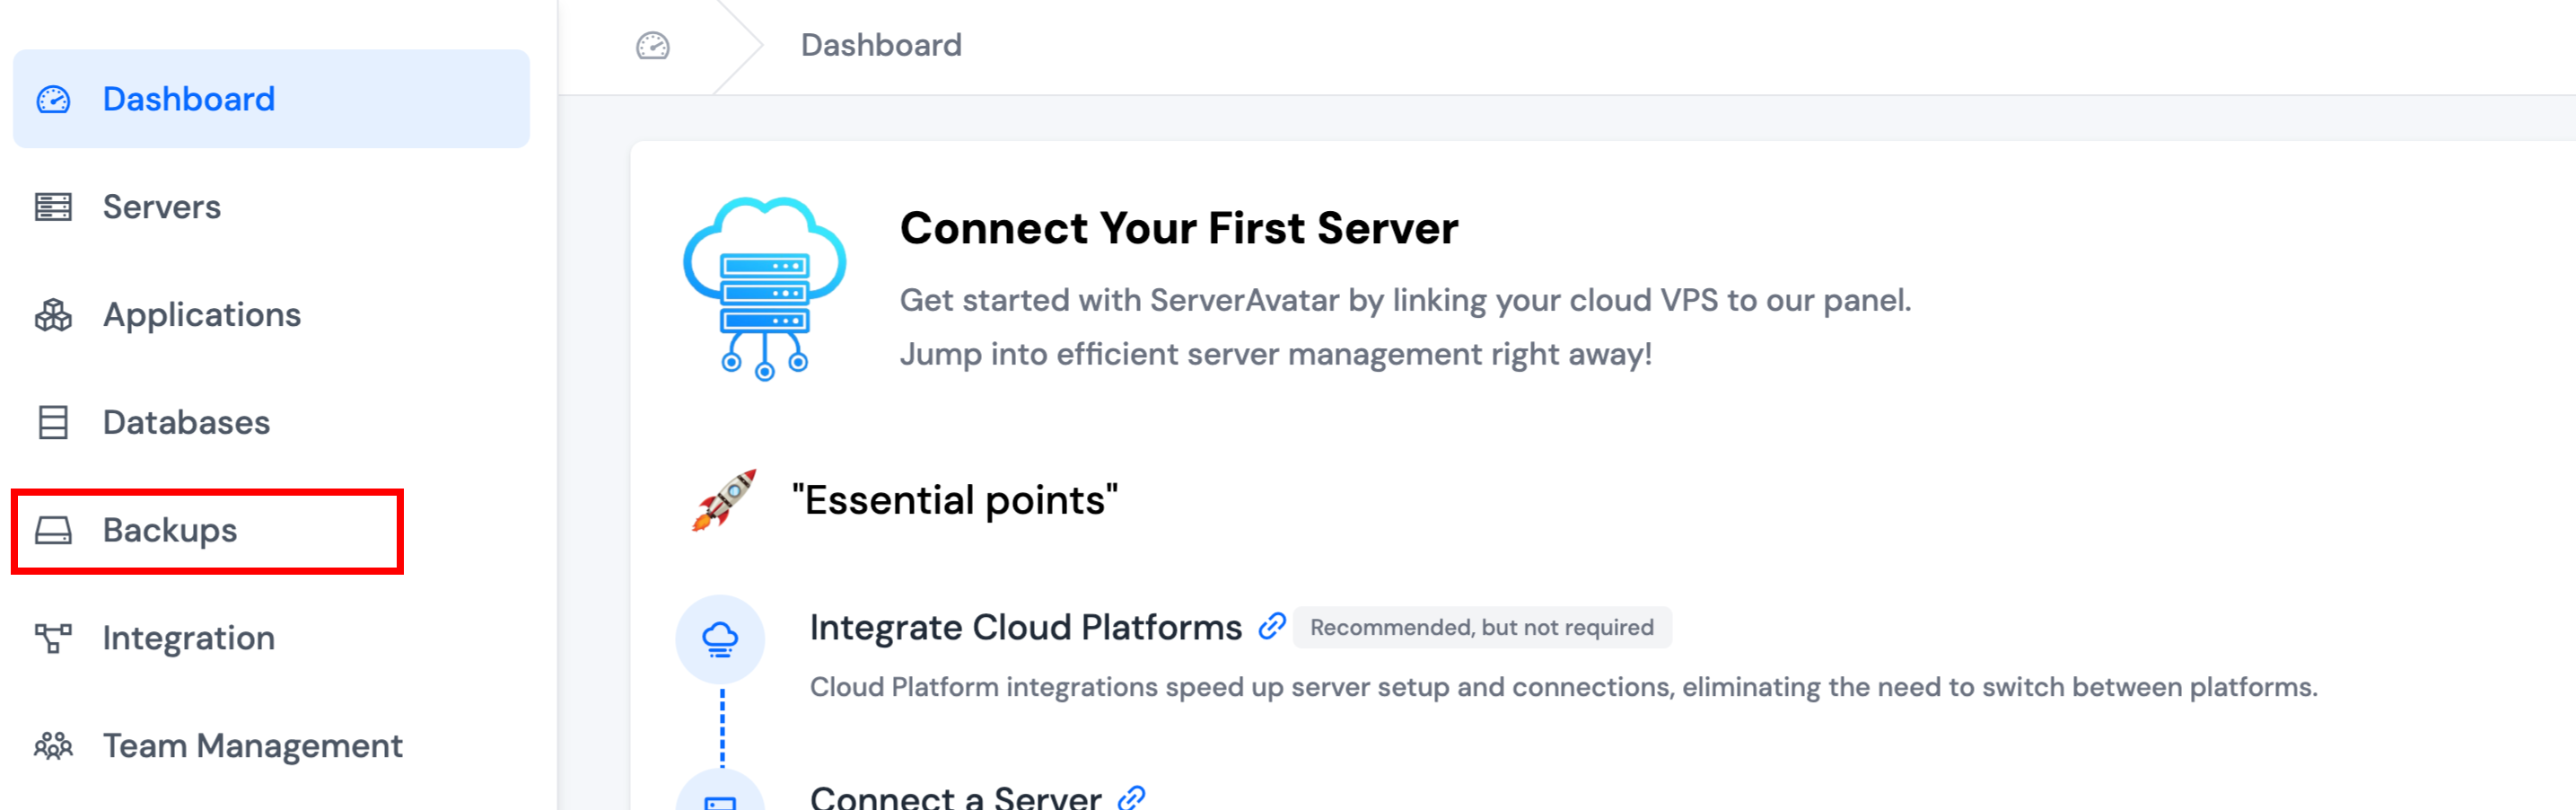
Task: Click the Databases icon in sidebar
Action: click(53, 423)
